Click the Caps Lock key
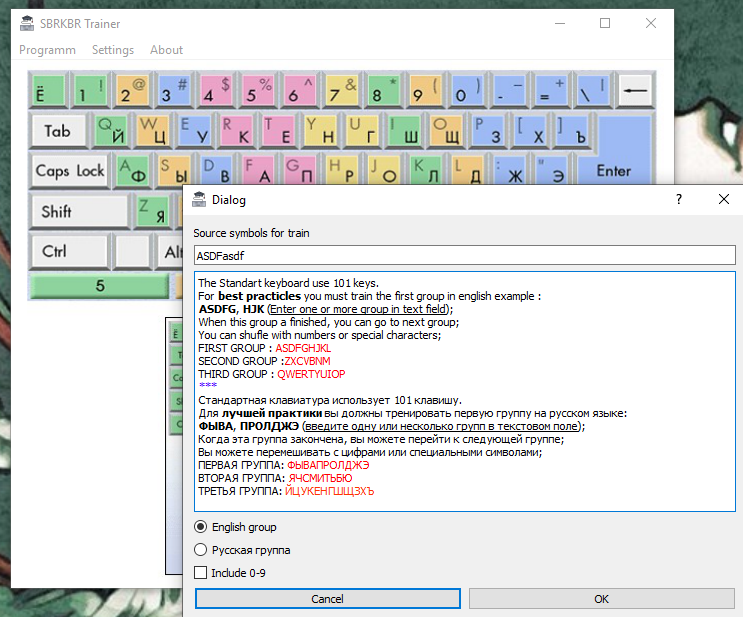743x617 pixels. coord(70,170)
